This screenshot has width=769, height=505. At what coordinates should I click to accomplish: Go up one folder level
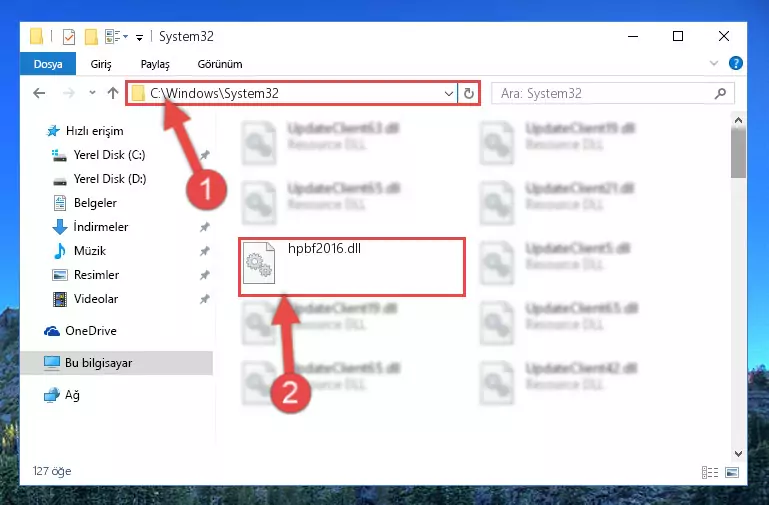click(x=113, y=93)
